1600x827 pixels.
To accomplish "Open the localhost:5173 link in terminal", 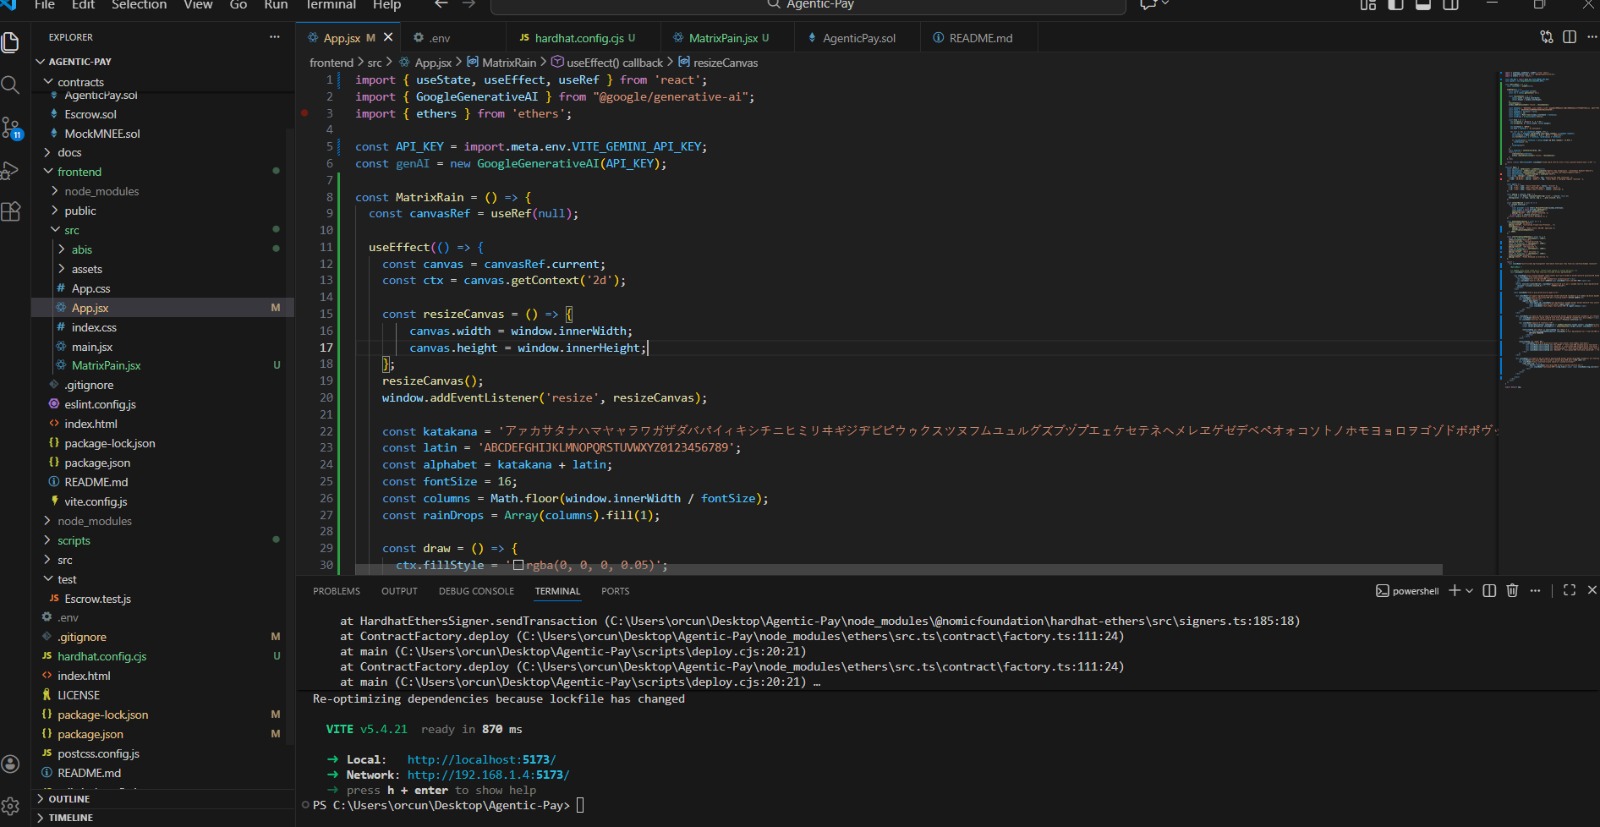I will pyautogui.click(x=481, y=760).
